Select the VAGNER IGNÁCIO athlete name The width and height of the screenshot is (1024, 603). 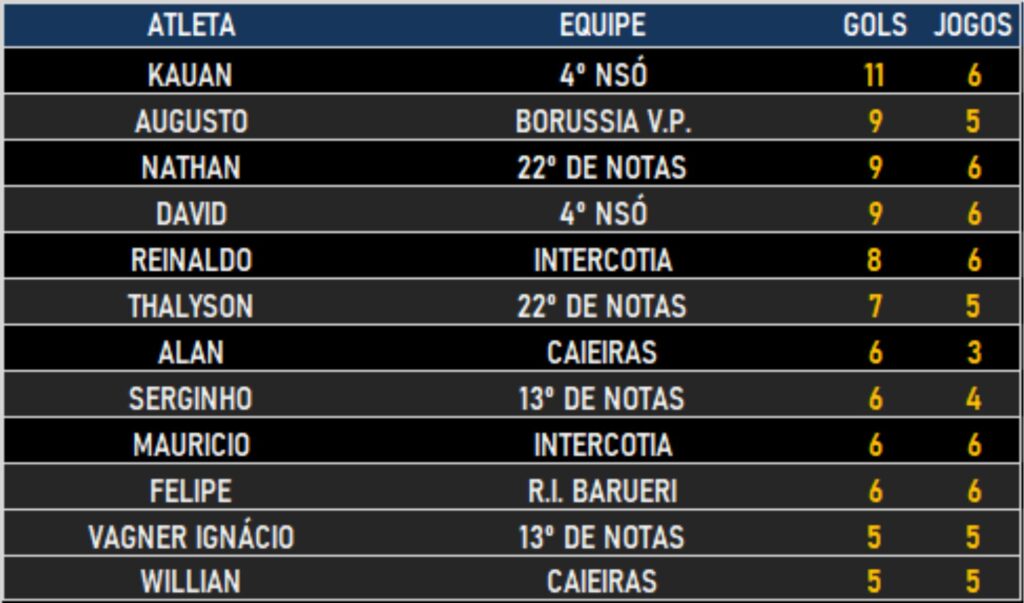coord(191,538)
